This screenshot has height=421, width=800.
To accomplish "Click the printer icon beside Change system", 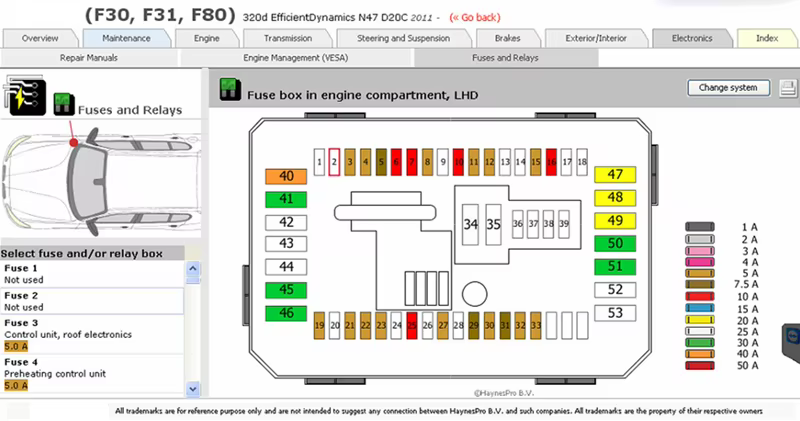I will 788,88.
